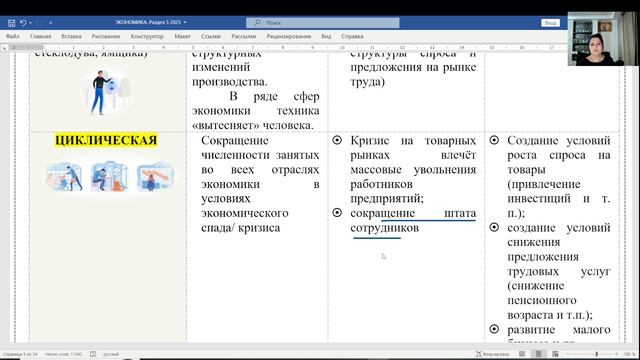Open the undo history dropdown arrow
Image resolution: width=640 pixels, height=360 pixels.
coord(30,23)
